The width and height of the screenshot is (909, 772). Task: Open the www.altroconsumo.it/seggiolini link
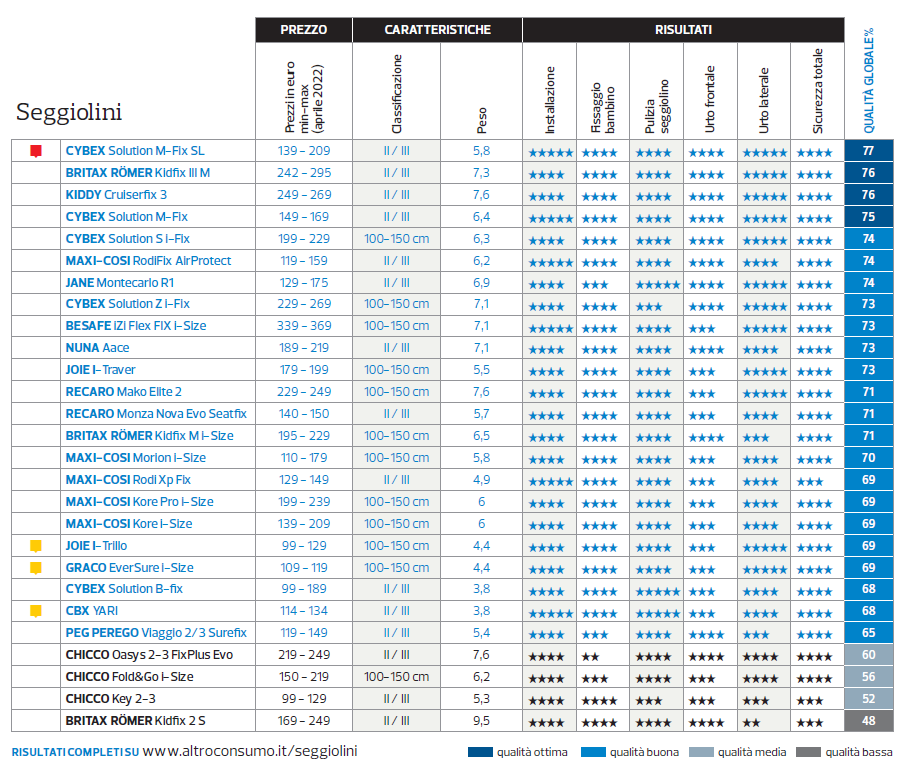click(250, 751)
